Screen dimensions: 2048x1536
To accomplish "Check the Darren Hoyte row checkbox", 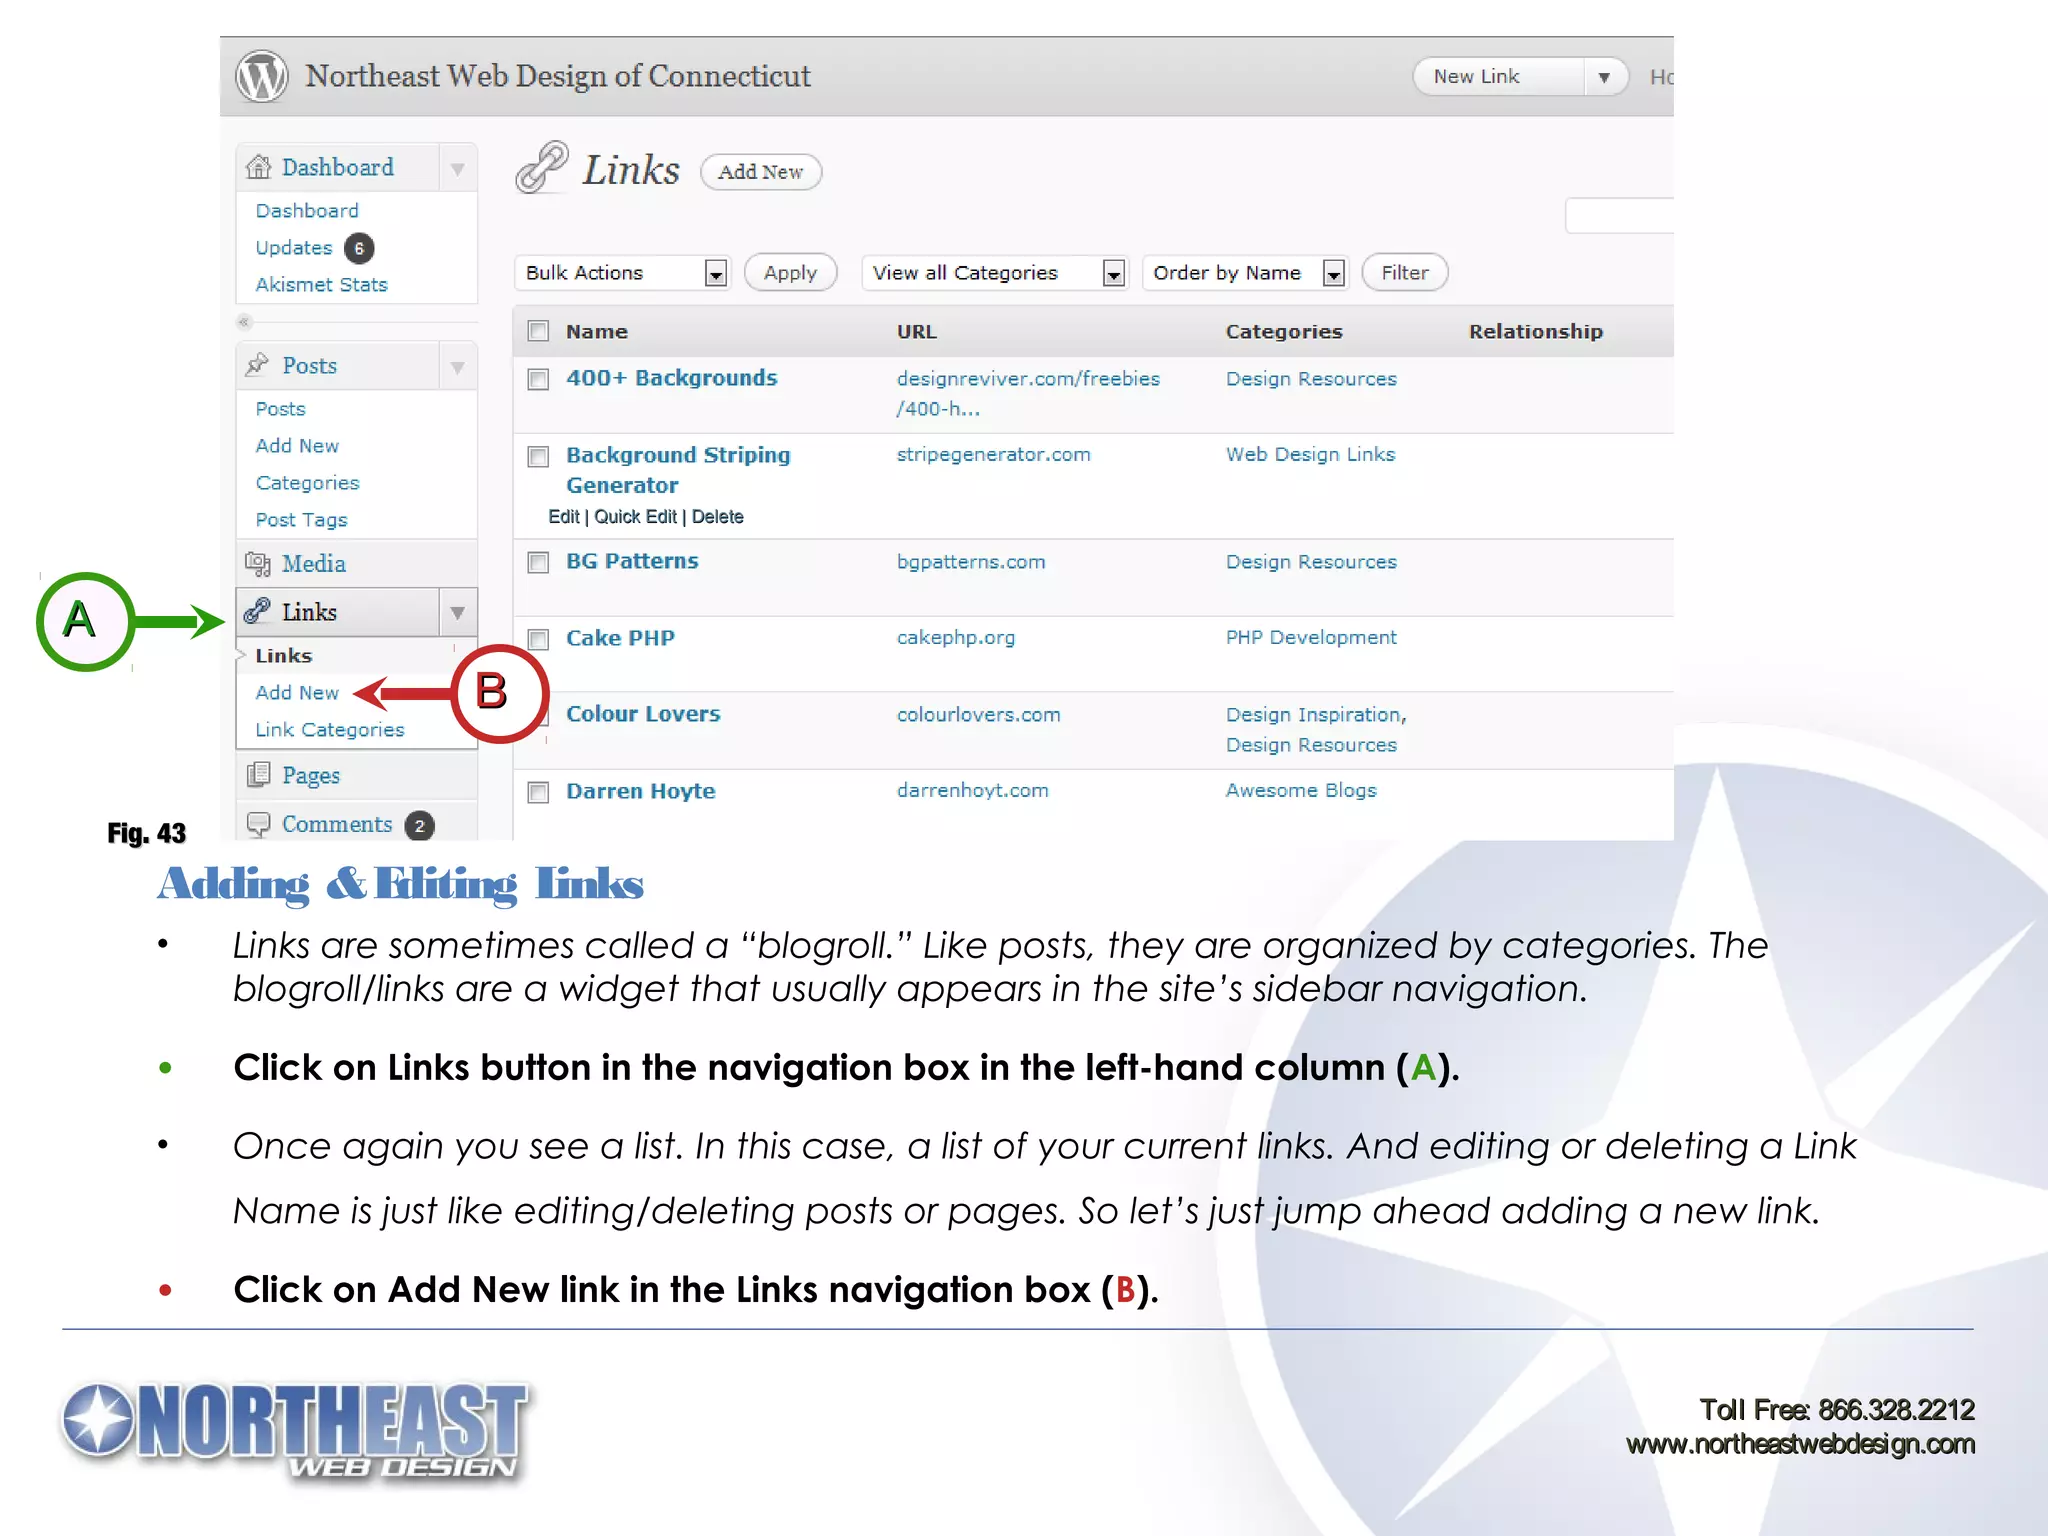I will 539,793.
